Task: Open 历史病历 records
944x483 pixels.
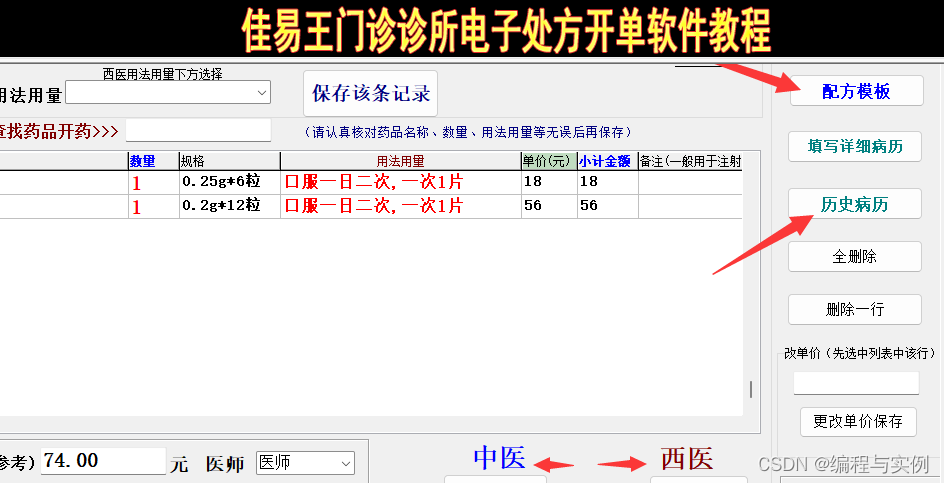Action: point(855,204)
